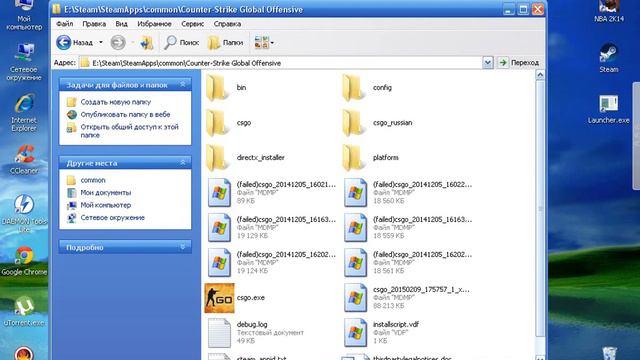Screen dimensions: 640x360
Task: Minimize the Counter-Strike Global Offensive window
Action: [x=509, y=9]
